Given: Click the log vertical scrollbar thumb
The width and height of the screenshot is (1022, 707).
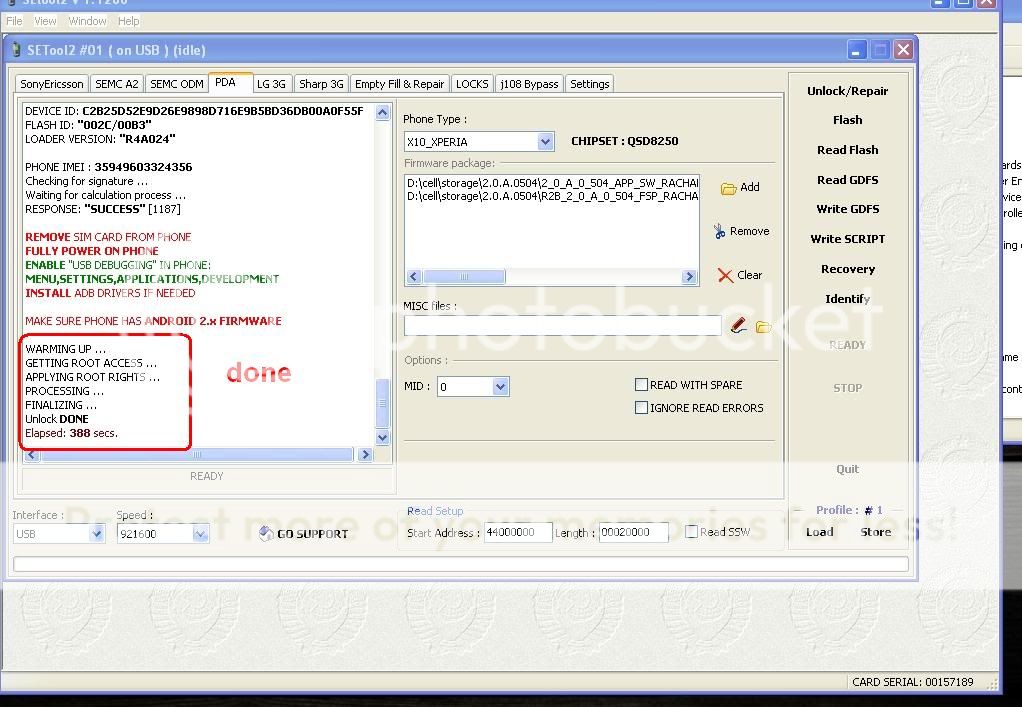Looking at the screenshot, I should (x=383, y=403).
